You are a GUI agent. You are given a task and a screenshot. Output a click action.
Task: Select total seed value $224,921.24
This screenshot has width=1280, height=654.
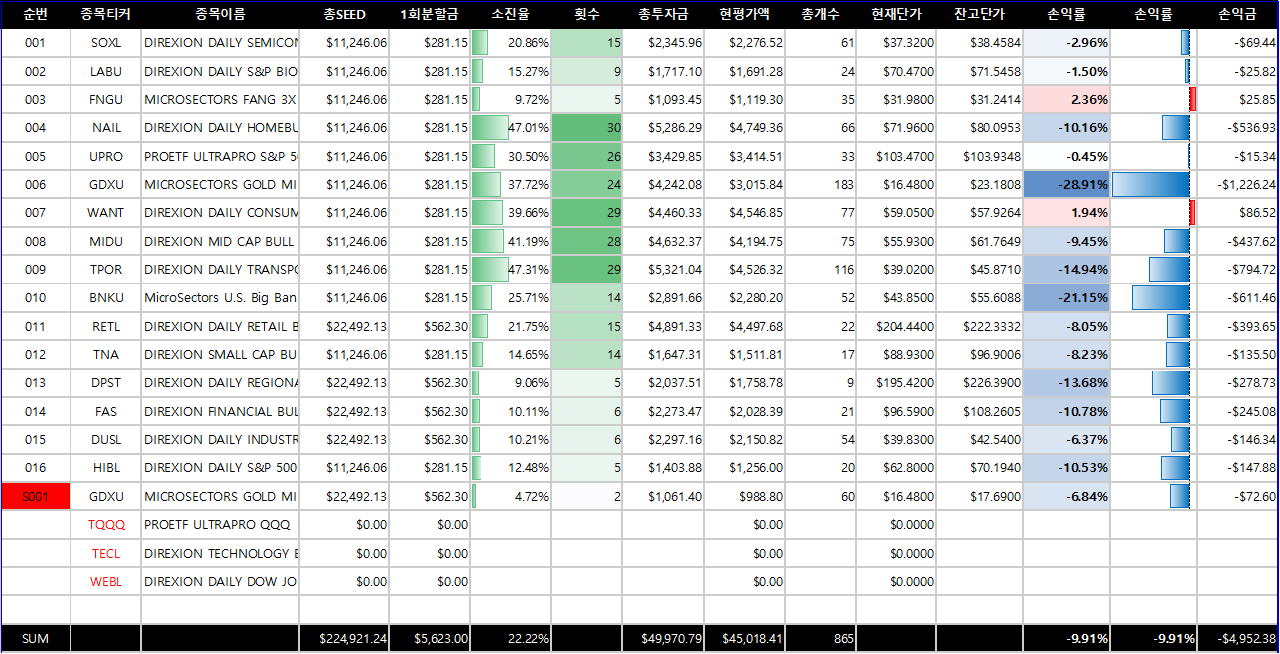point(344,638)
